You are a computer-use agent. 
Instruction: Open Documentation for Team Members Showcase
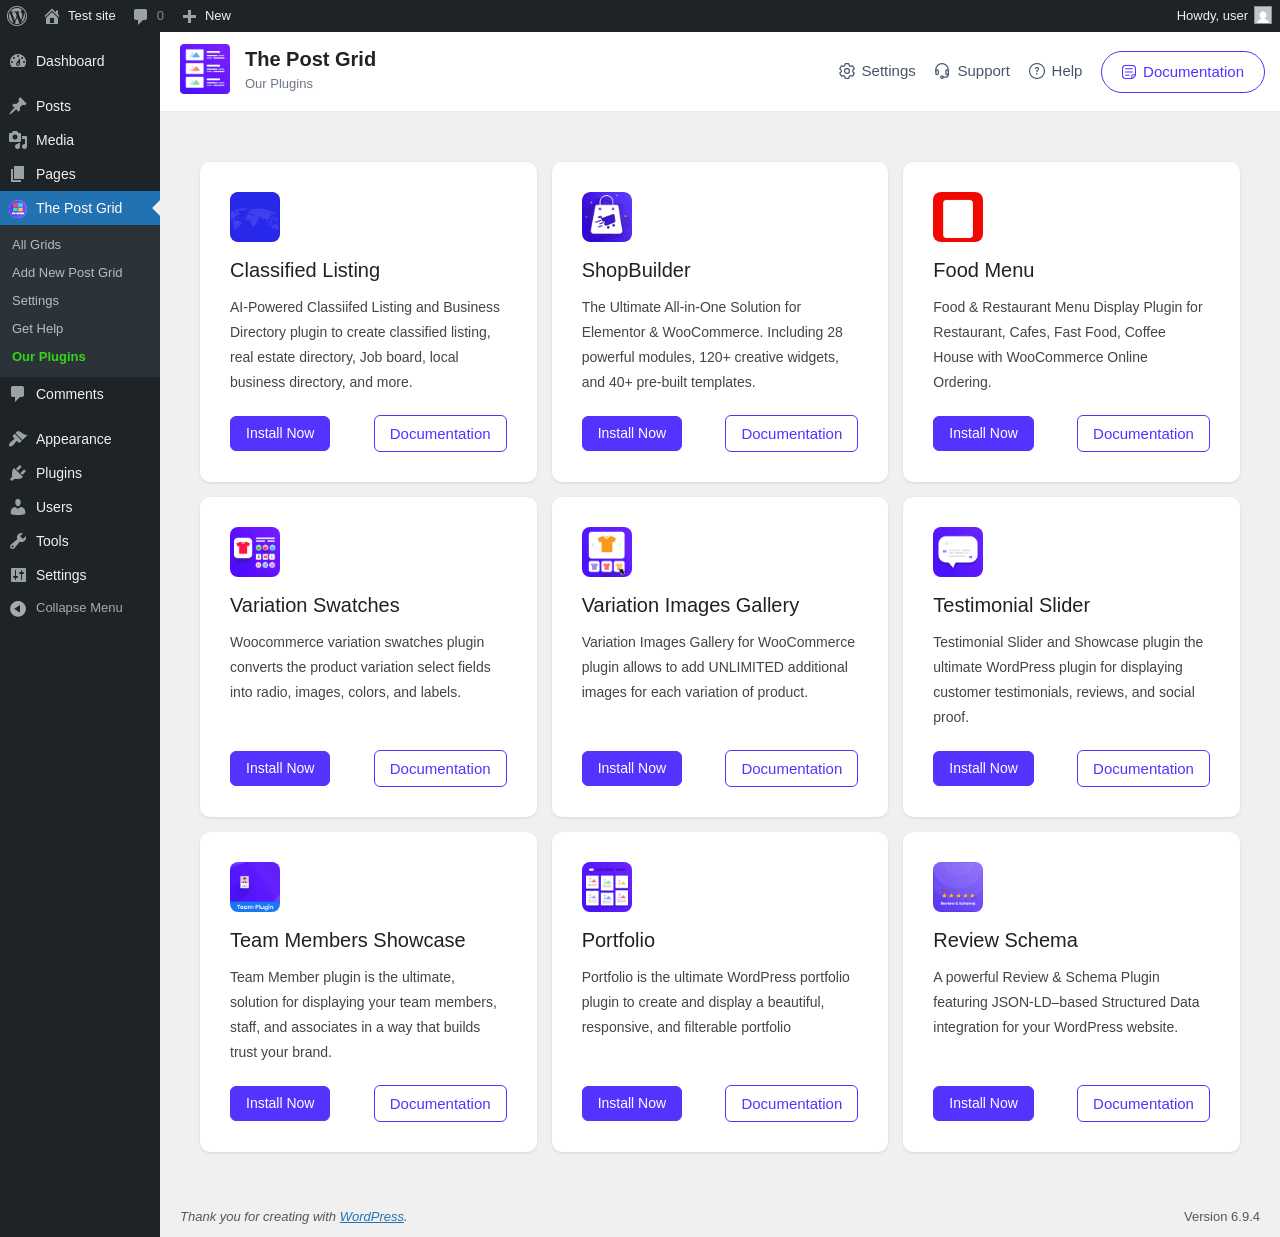(440, 1104)
